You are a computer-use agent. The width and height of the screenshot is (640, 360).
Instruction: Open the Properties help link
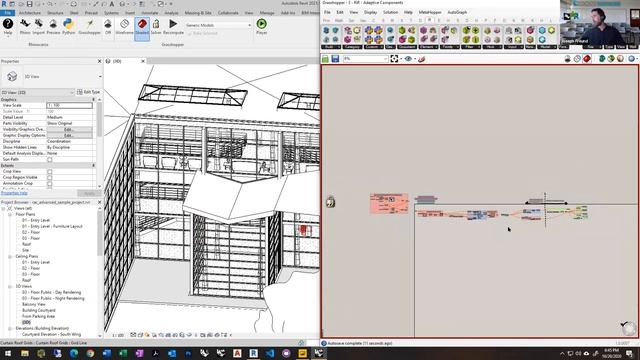[14, 193]
